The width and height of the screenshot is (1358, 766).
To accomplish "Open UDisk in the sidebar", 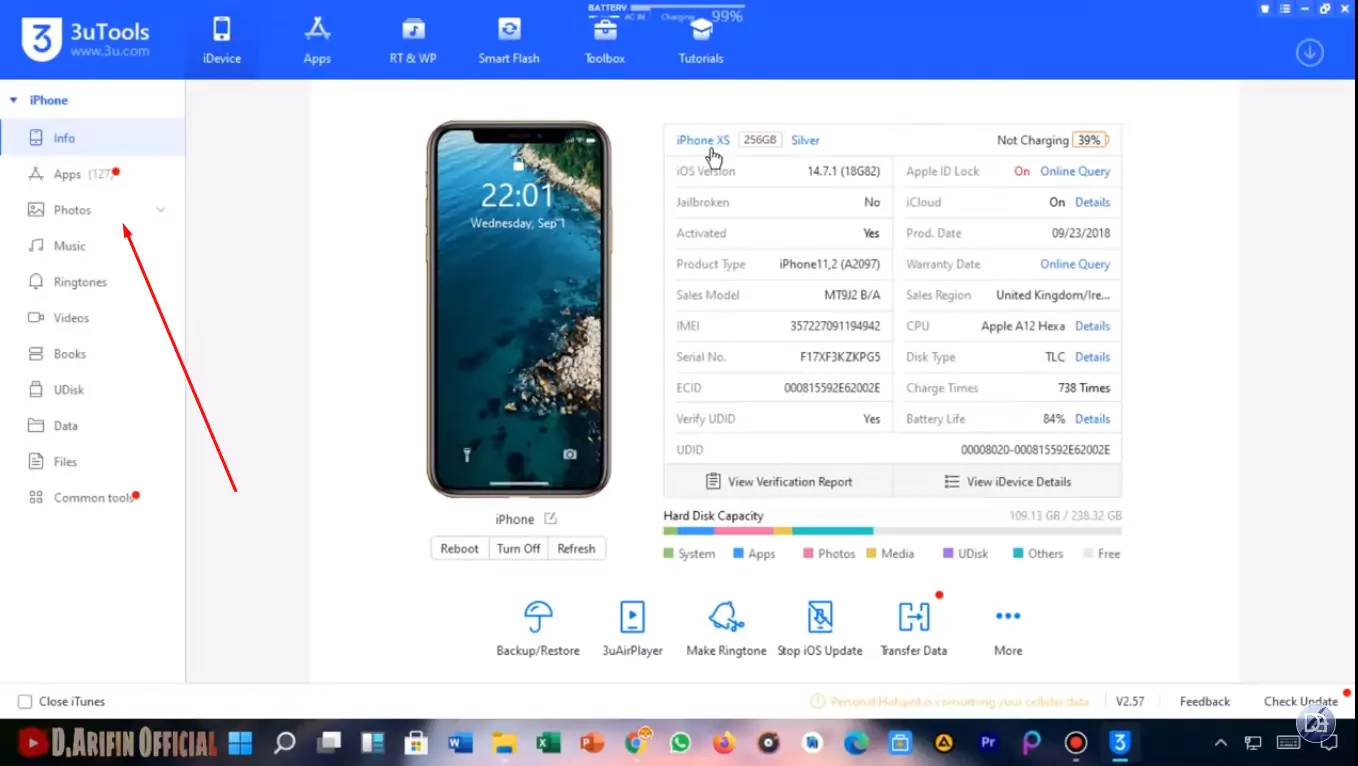I will (x=92, y=390).
